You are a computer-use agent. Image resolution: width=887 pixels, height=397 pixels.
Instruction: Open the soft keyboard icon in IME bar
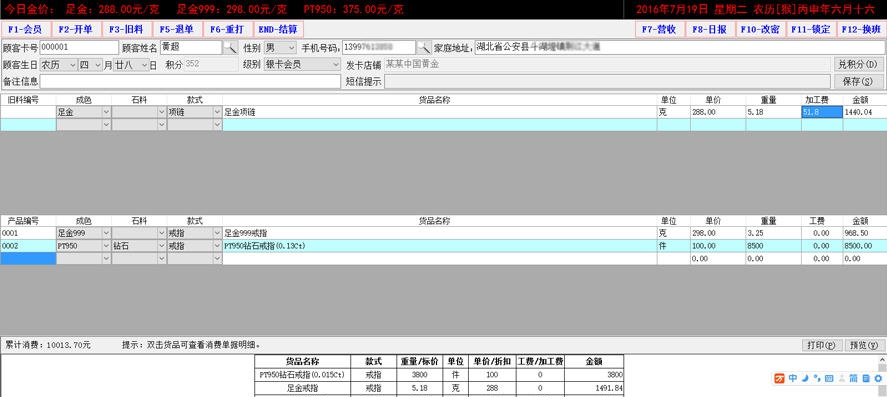(829, 378)
